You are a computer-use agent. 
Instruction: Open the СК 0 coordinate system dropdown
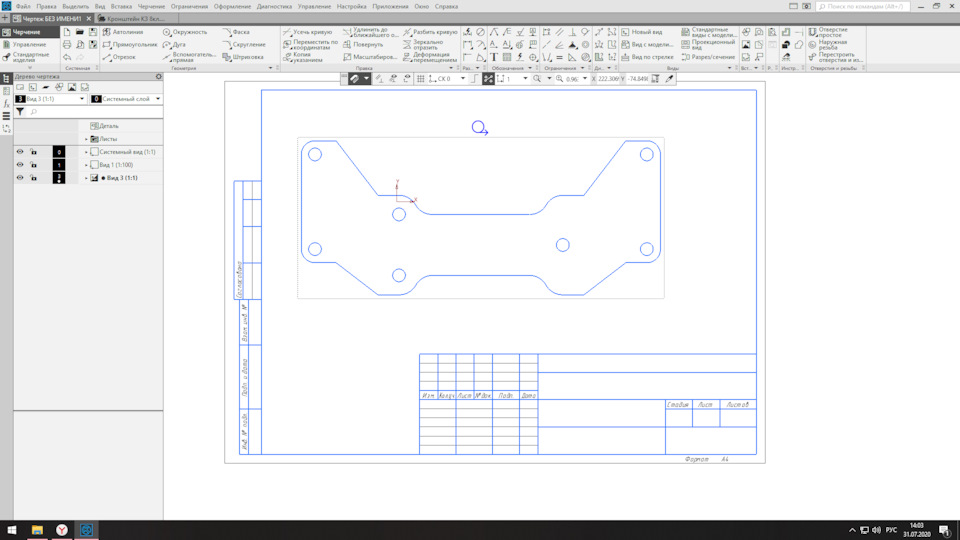pos(462,79)
